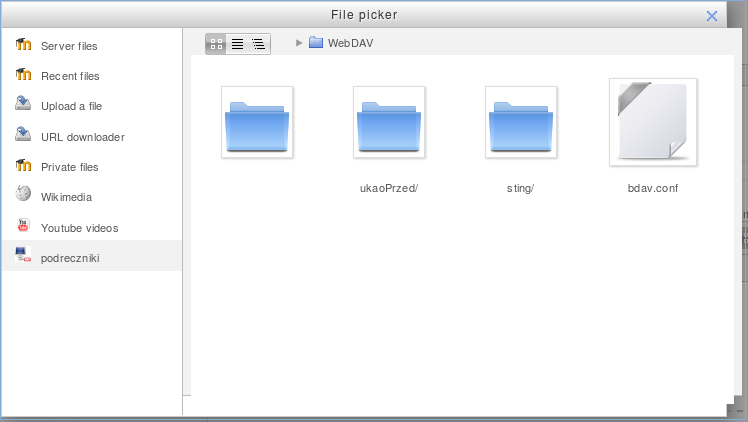This screenshot has height=422, width=748.
Task: Click the Moodle icon beside Recent files
Action: click(23, 74)
